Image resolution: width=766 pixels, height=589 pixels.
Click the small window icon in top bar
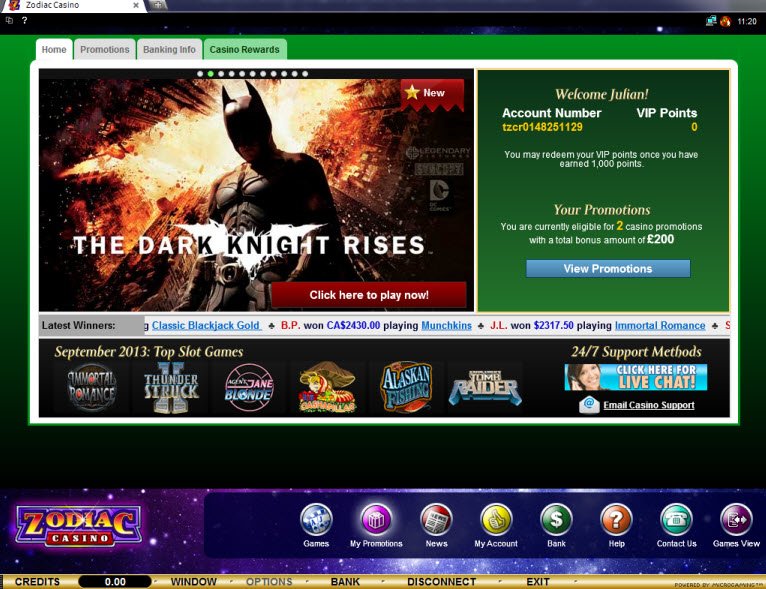9,21
